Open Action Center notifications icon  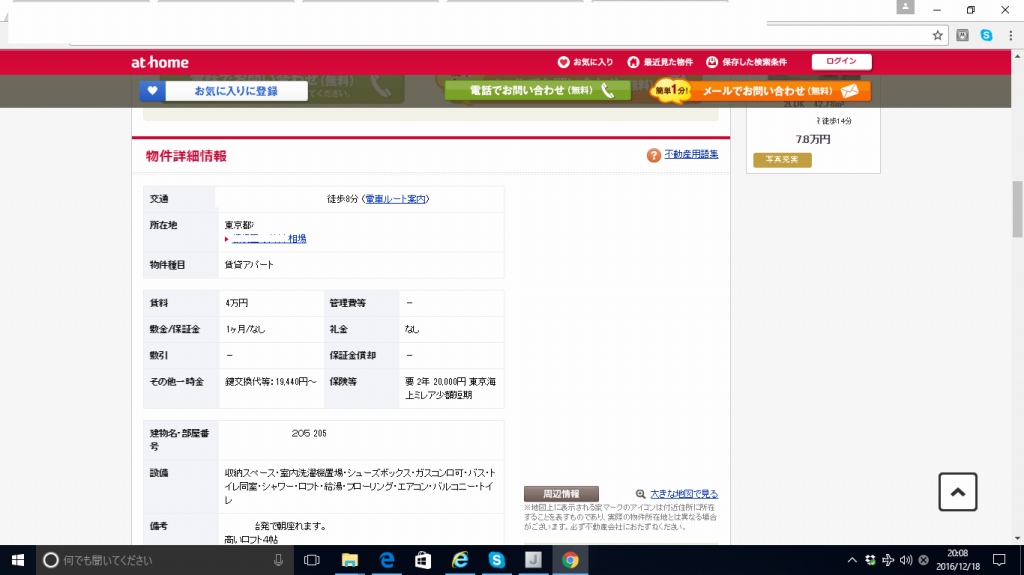999,560
